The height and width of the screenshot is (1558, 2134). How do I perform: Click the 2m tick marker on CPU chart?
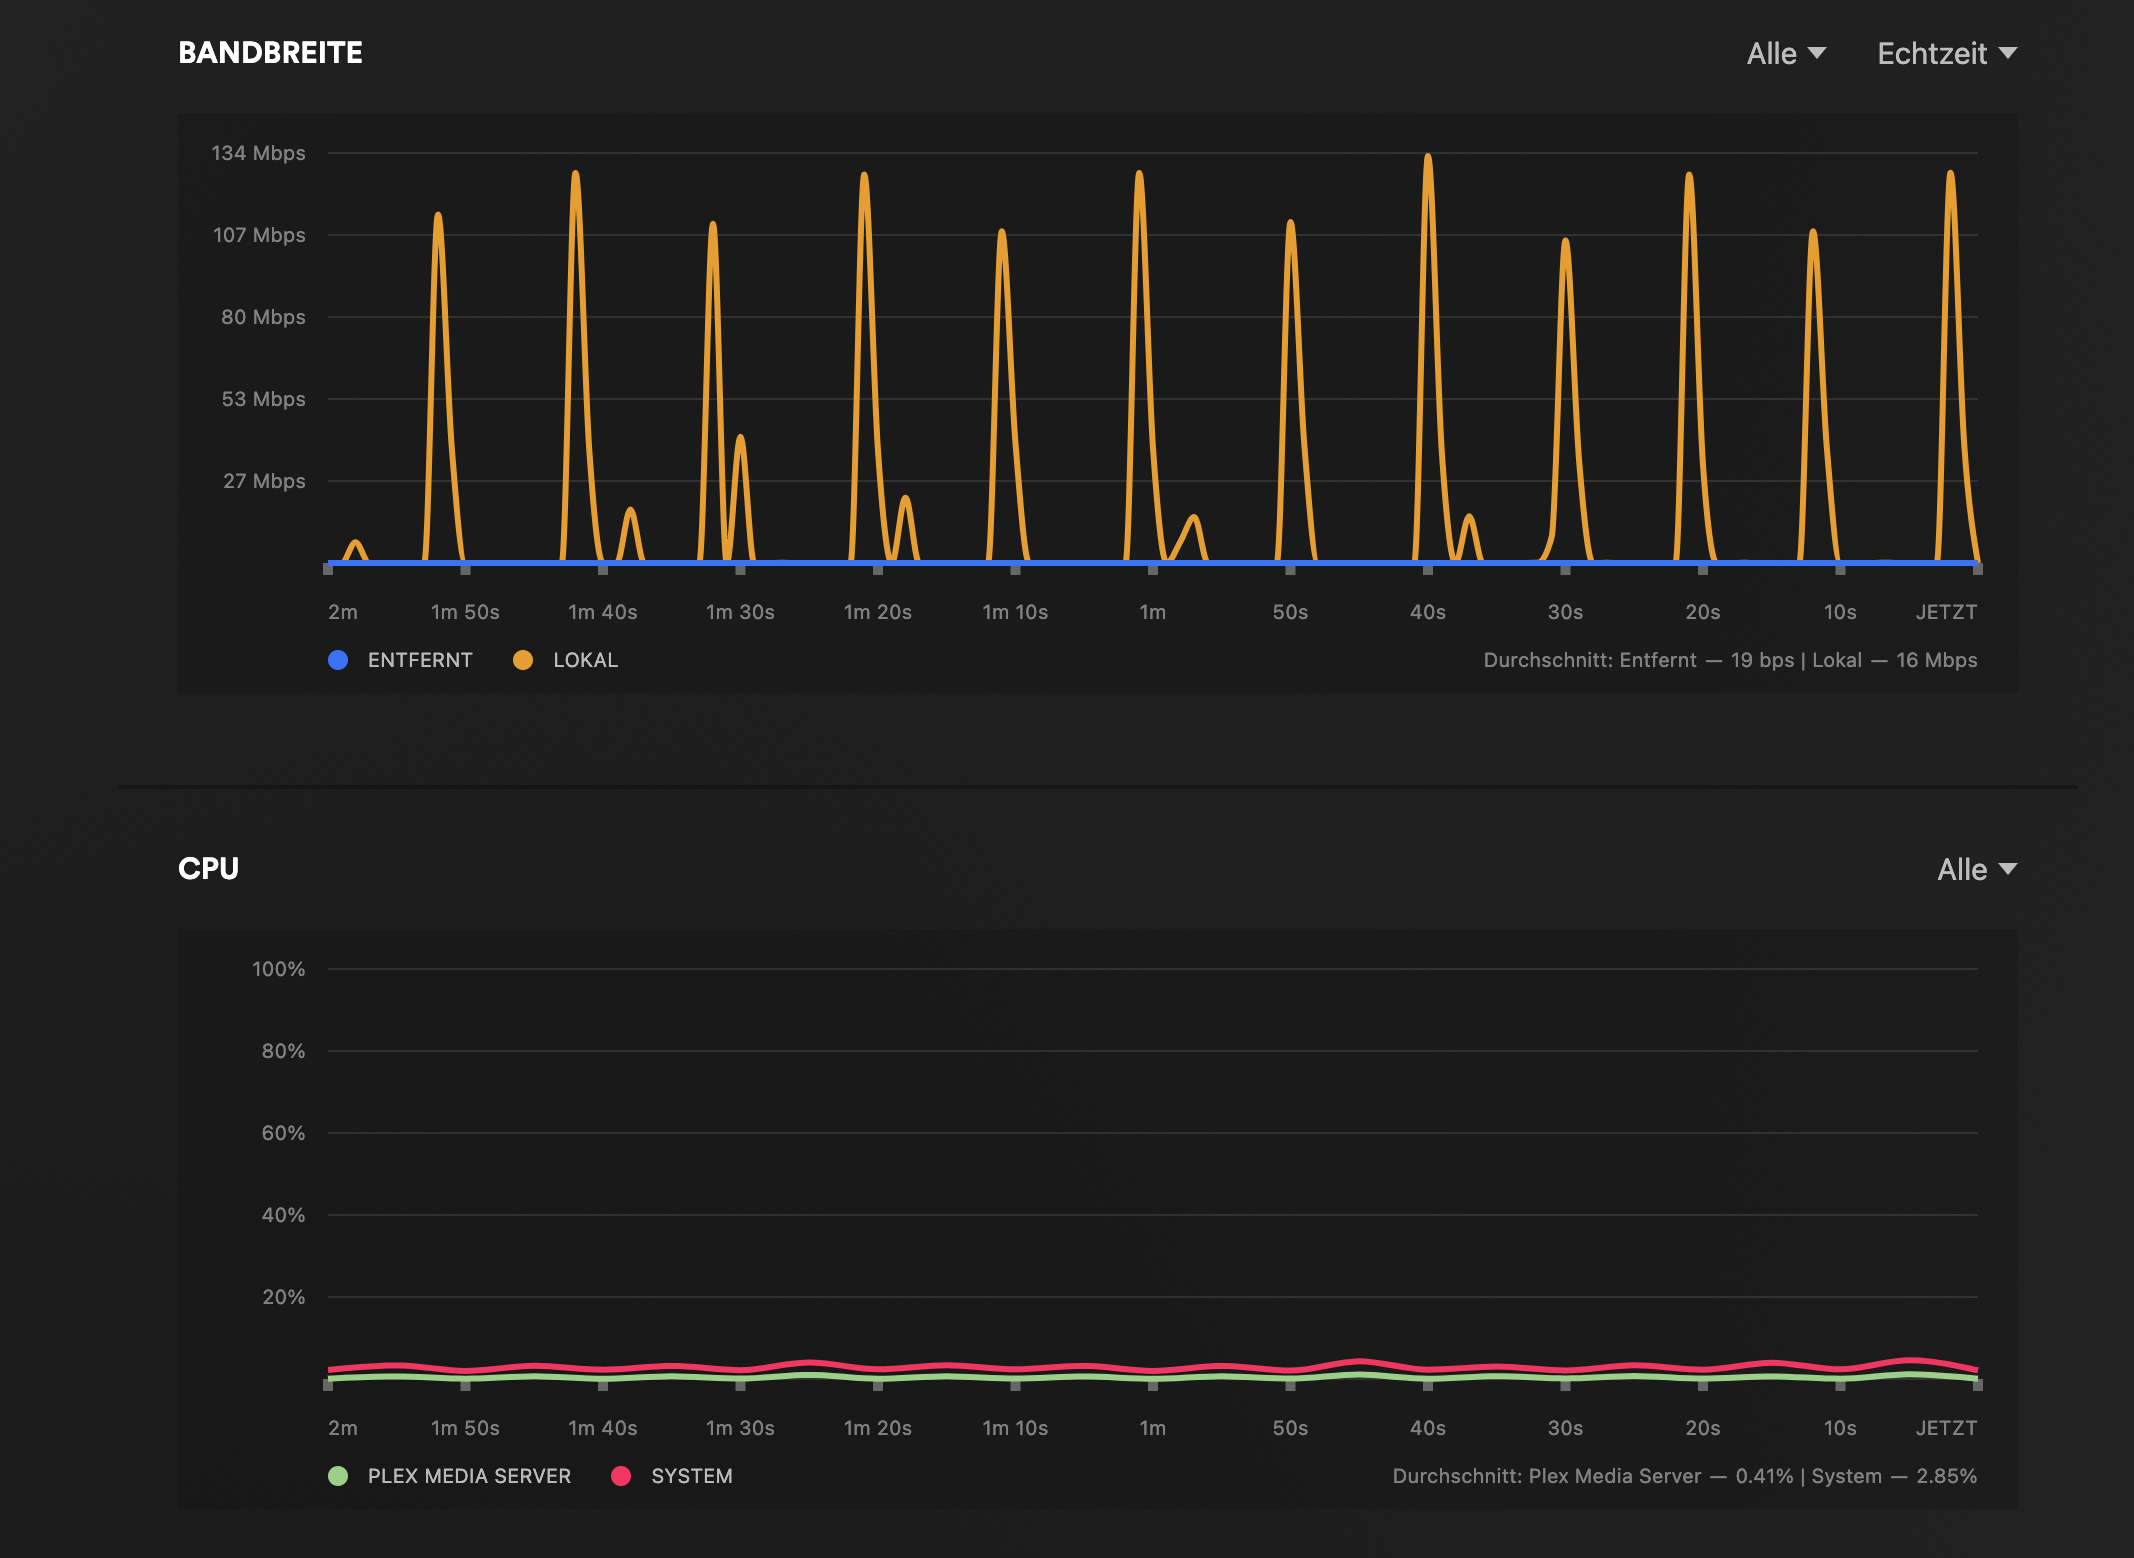pyautogui.click(x=328, y=1385)
